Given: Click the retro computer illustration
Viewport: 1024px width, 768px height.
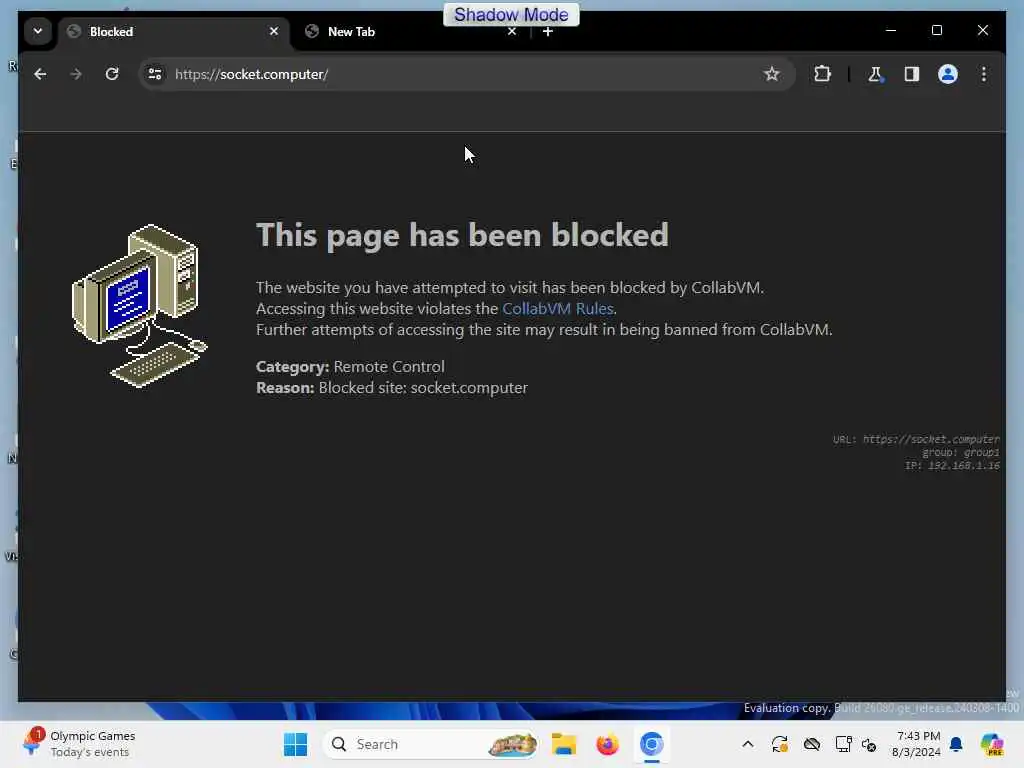Looking at the screenshot, I should pos(139,306).
